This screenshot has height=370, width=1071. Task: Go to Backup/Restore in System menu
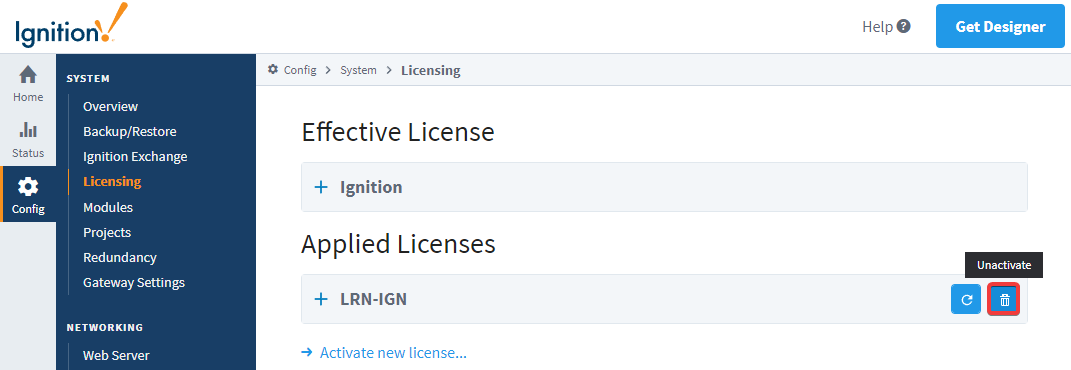(x=130, y=131)
